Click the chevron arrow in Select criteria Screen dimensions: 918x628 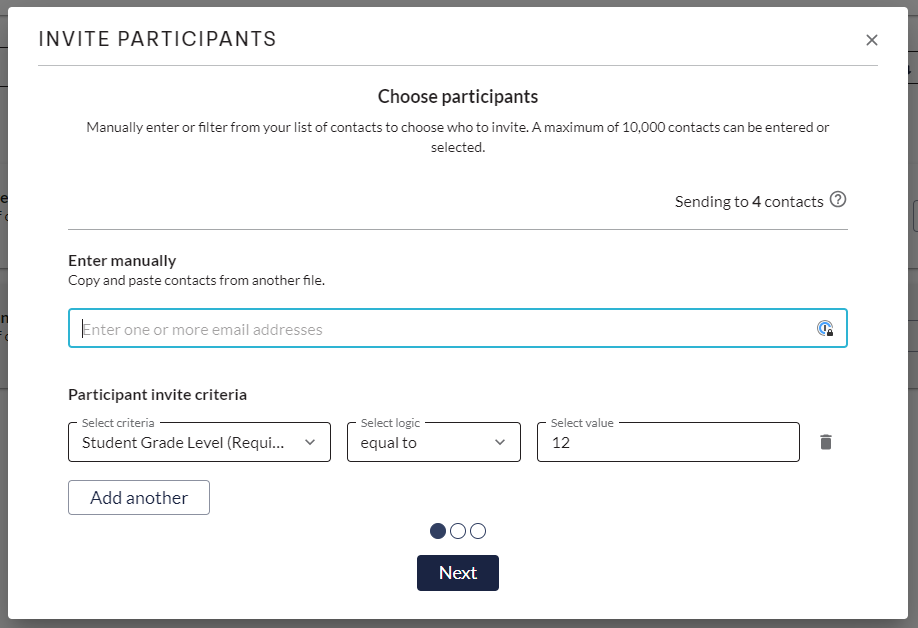(x=309, y=442)
